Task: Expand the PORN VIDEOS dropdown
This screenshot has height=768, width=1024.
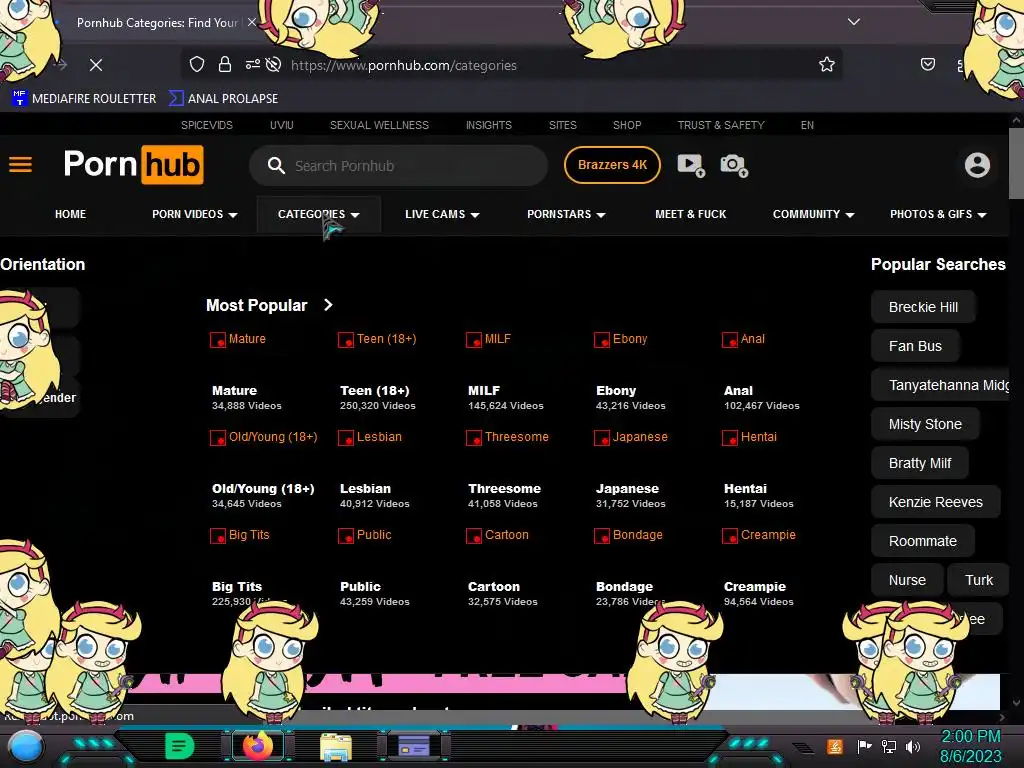Action: (x=195, y=214)
